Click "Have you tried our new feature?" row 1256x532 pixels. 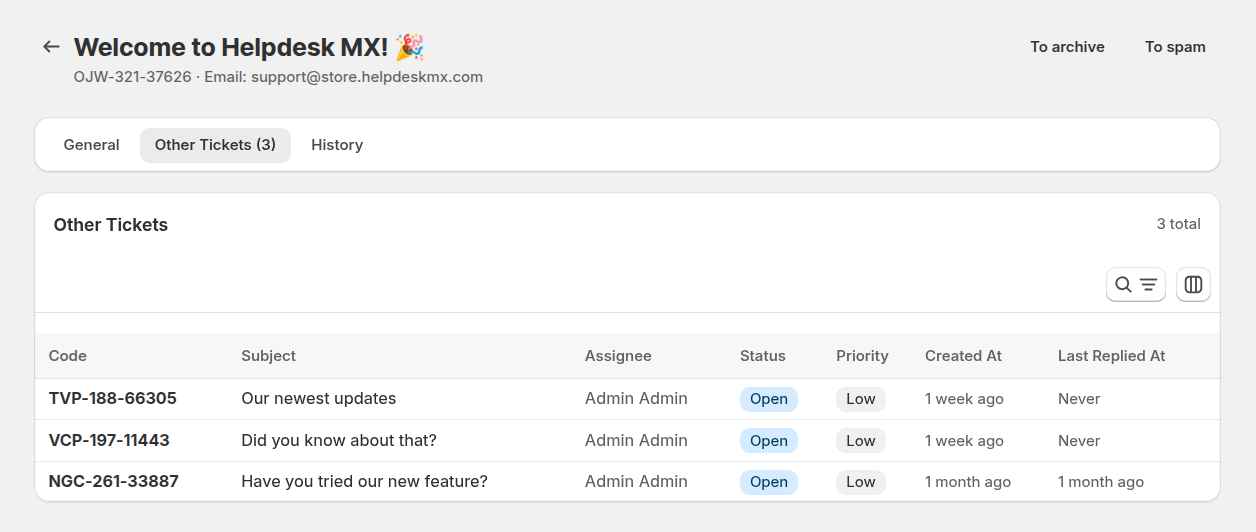364,482
